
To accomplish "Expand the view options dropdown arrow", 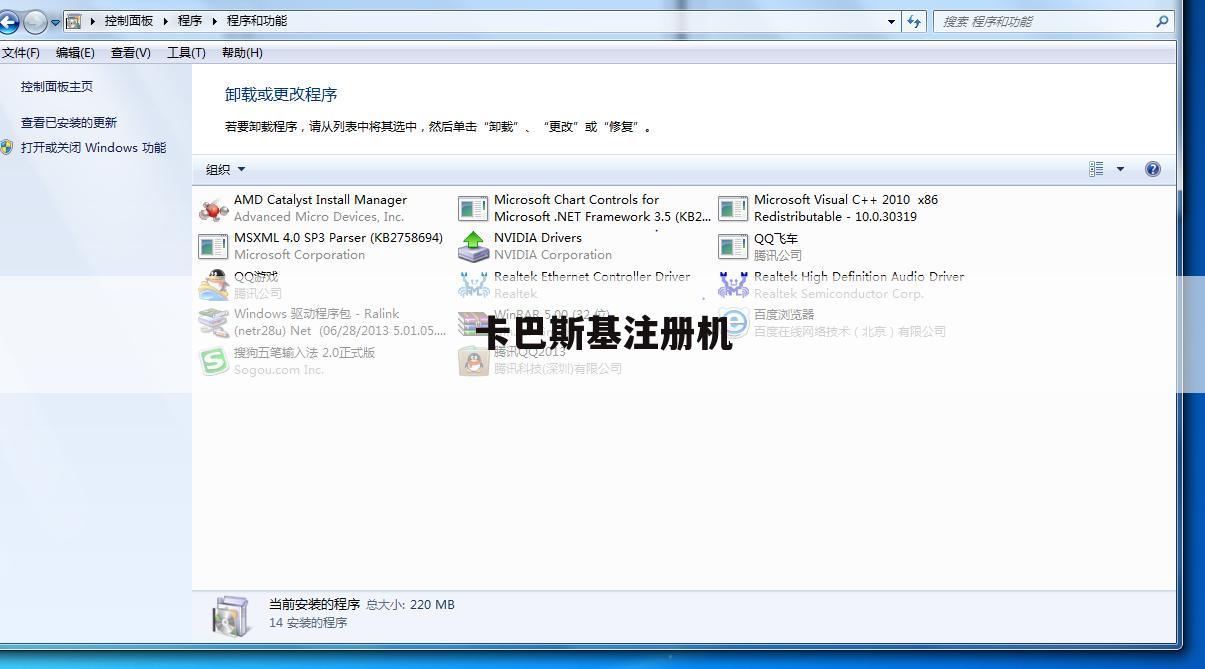I will tap(1120, 169).
